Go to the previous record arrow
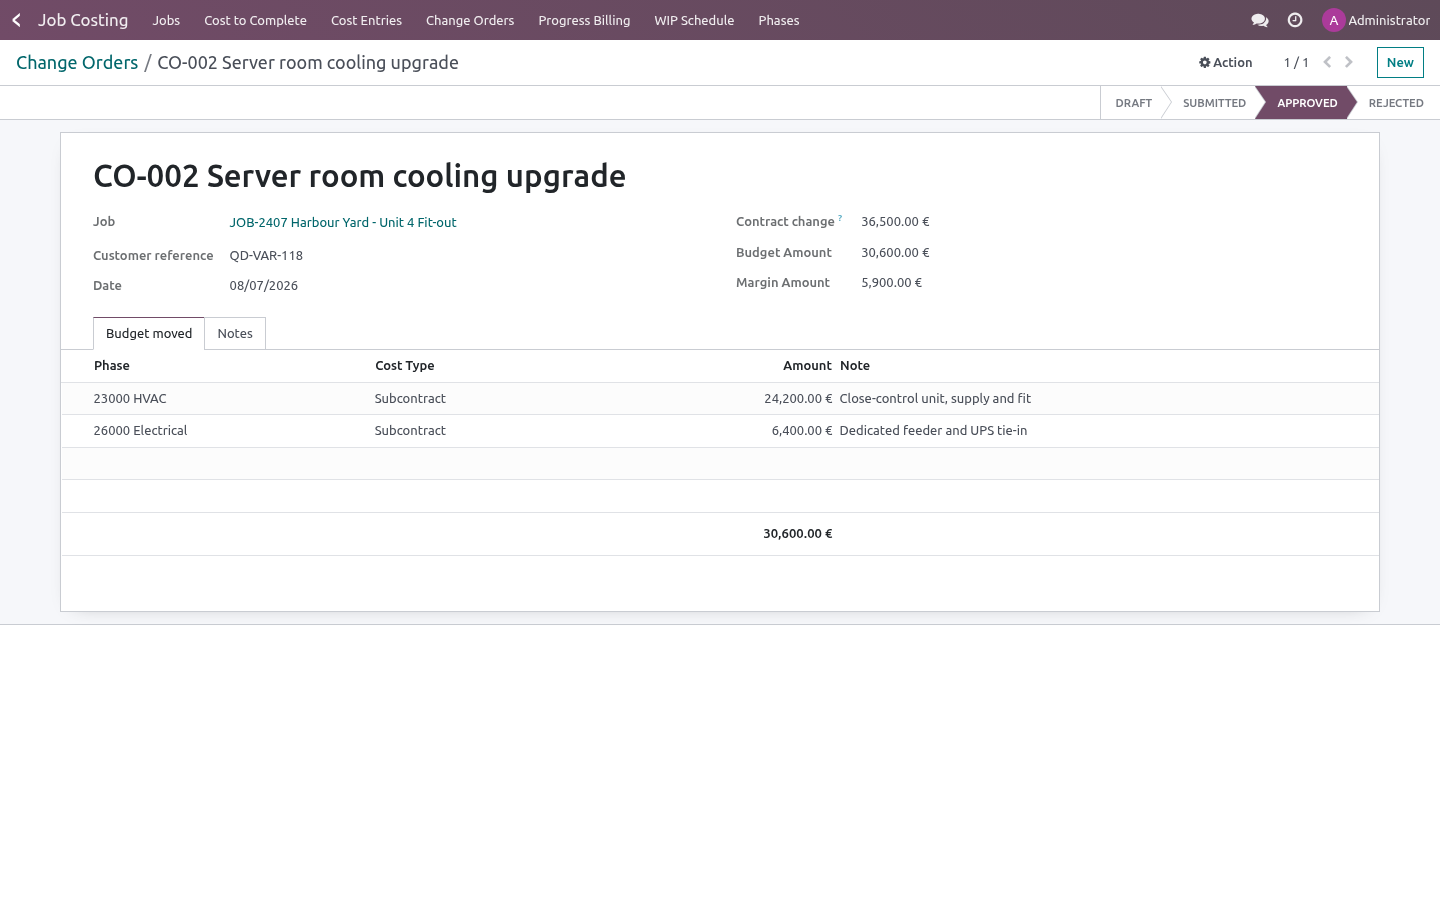Screen dimensions: 1440x900 [x=1327, y=62]
